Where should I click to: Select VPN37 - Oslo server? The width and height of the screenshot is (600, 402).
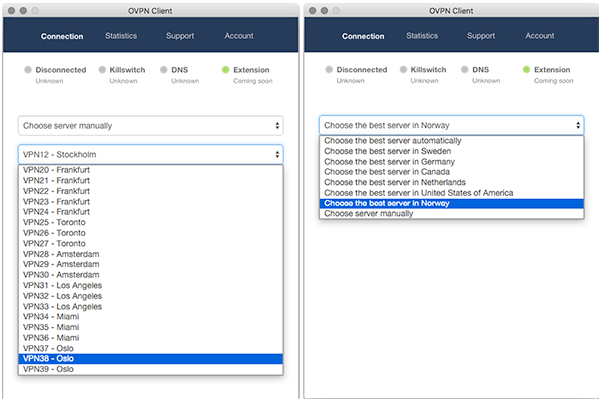pyautogui.click(x=150, y=348)
